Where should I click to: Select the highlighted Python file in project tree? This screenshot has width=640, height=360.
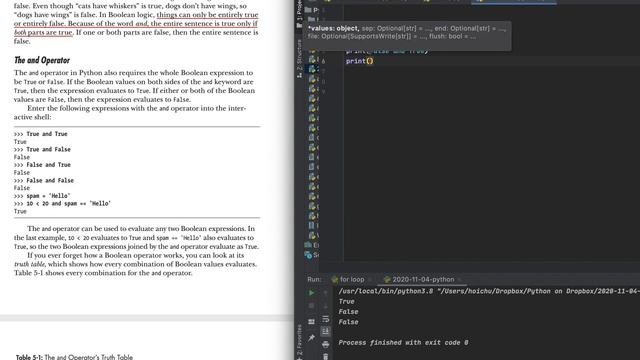313,69
